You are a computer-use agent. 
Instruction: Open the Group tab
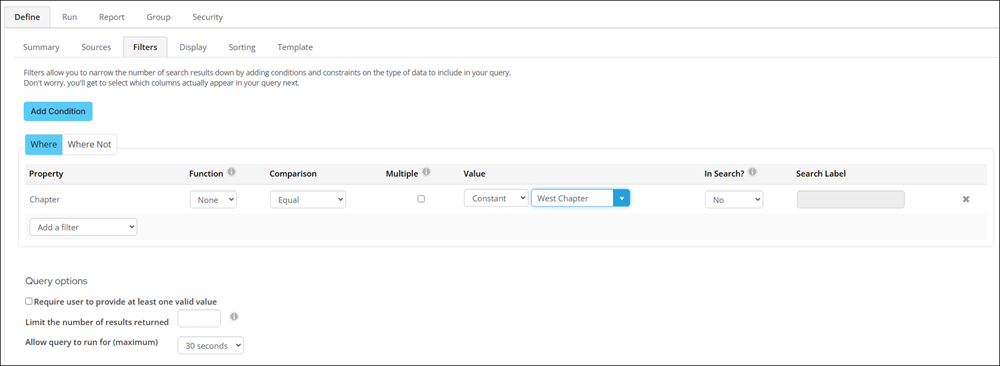click(159, 17)
